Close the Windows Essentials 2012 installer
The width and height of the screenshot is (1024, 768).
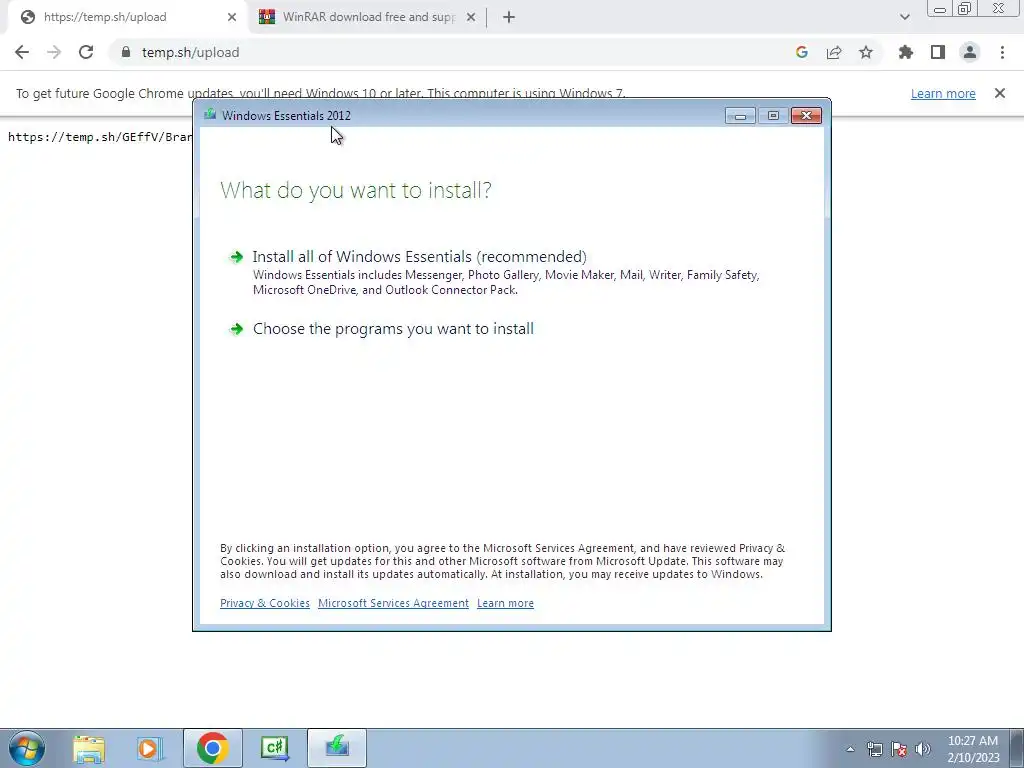click(x=807, y=116)
